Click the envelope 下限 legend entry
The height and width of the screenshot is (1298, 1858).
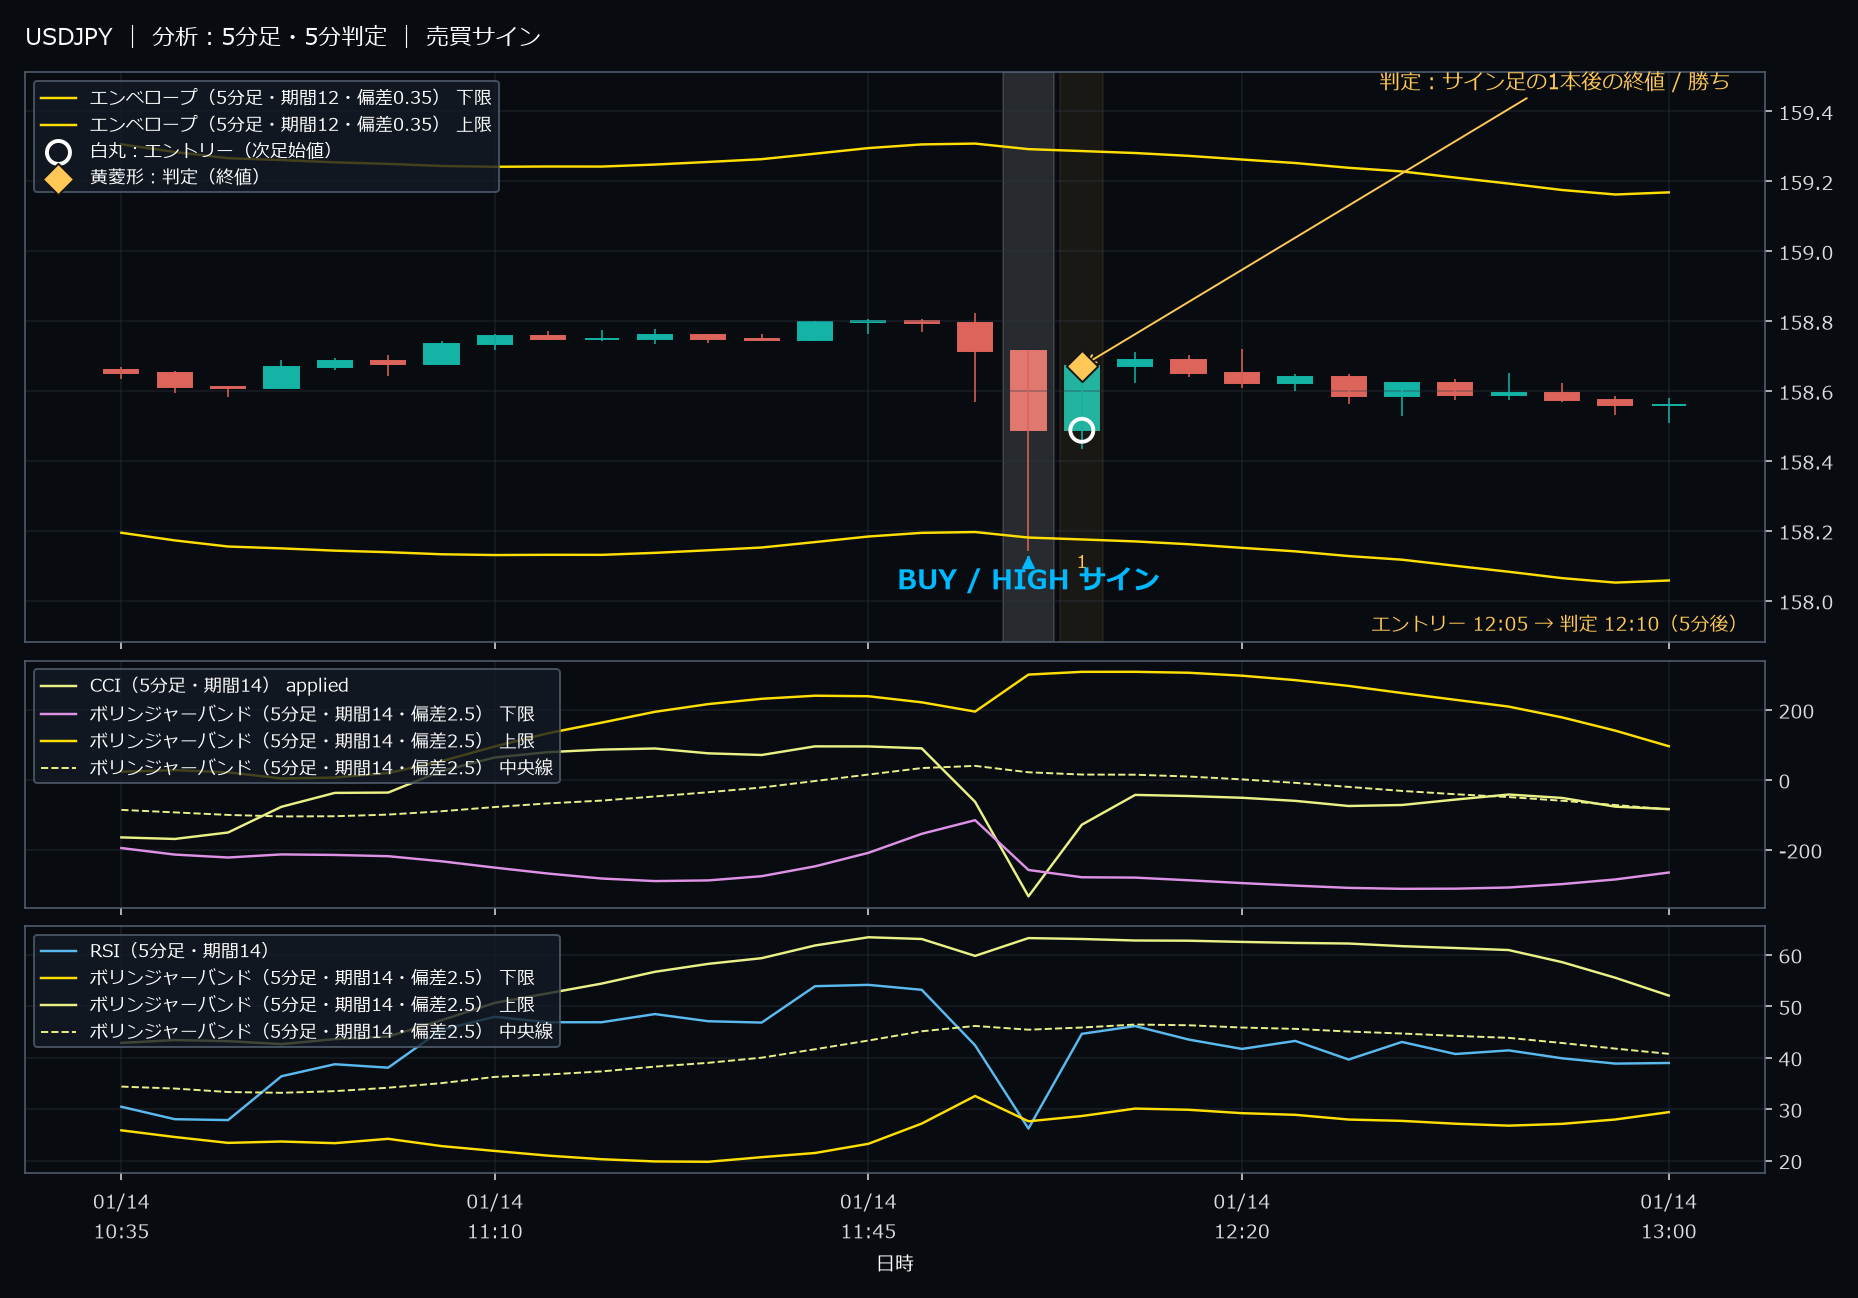coord(266,98)
